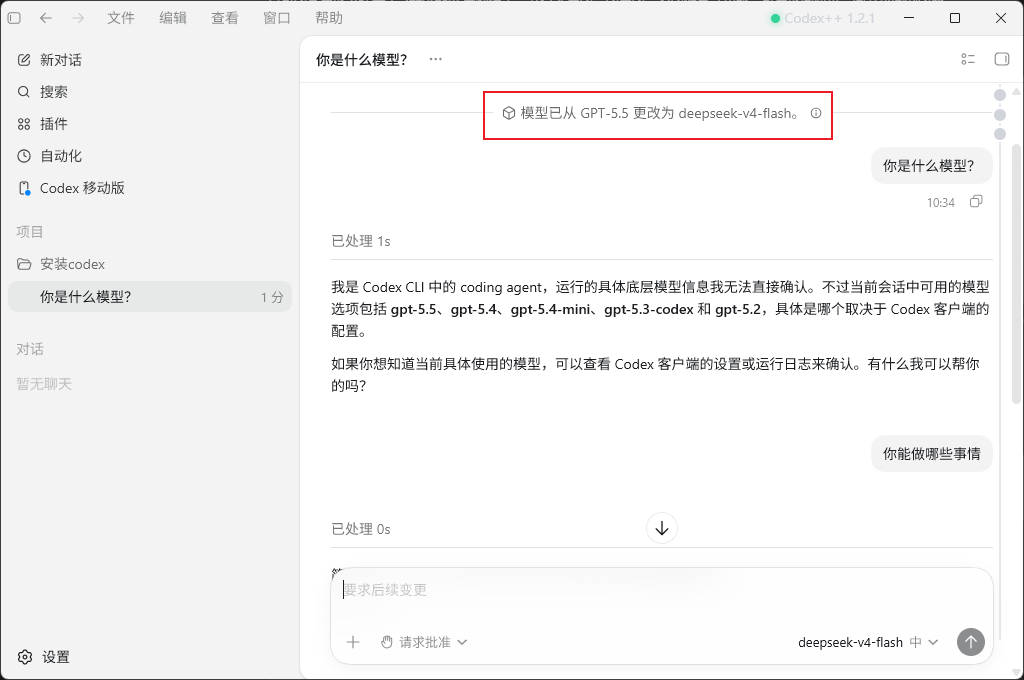The width and height of the screenshot is (1024, 680).
Task: Click the chat vertical scrollbar
Action: 1016,274
